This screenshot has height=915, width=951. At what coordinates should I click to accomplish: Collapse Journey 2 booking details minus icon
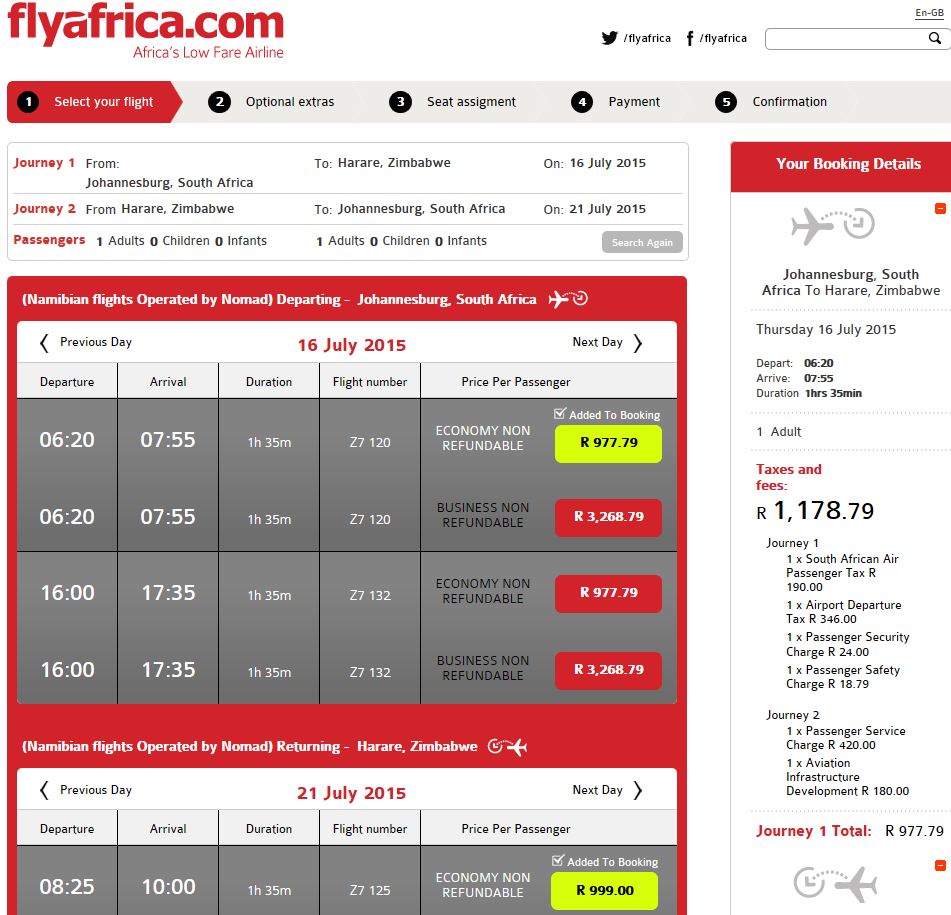pyautogui.click(x=940, y=865)
